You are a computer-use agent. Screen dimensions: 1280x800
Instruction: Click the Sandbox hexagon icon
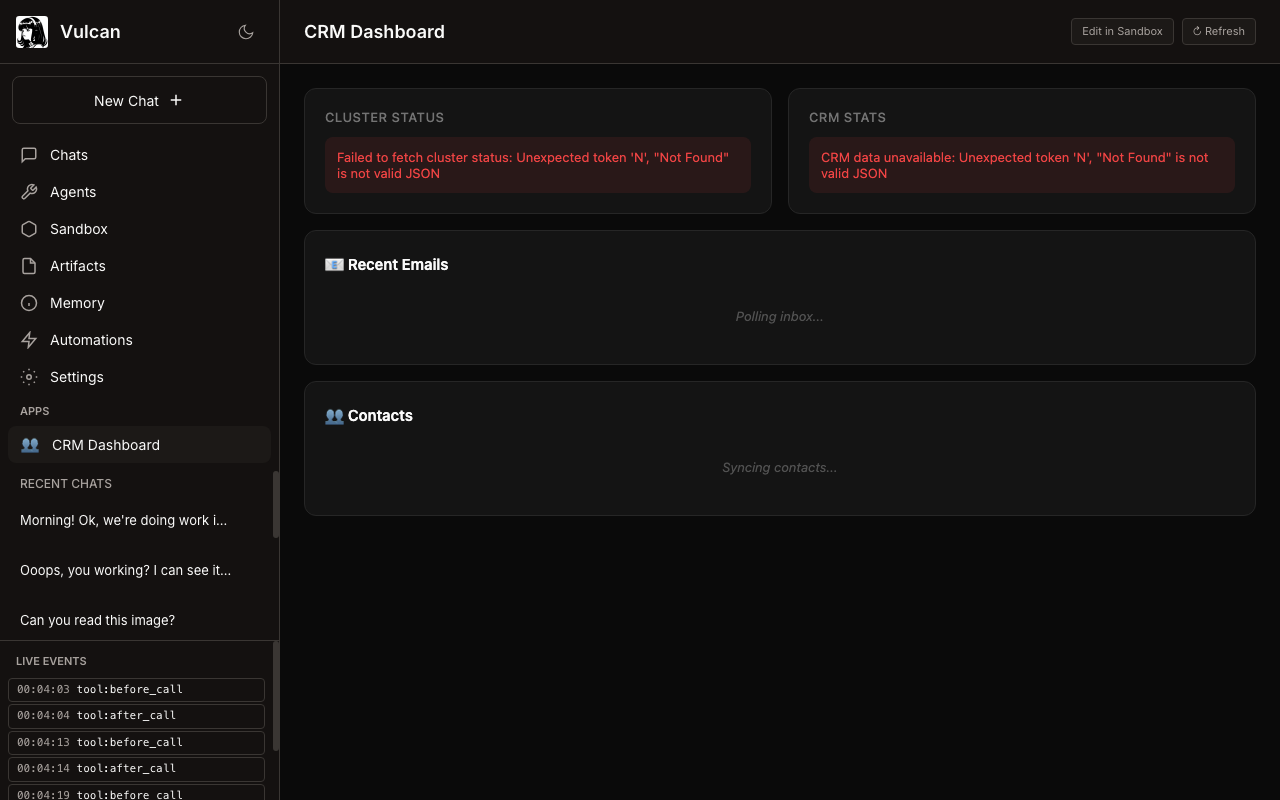point(29,229)
